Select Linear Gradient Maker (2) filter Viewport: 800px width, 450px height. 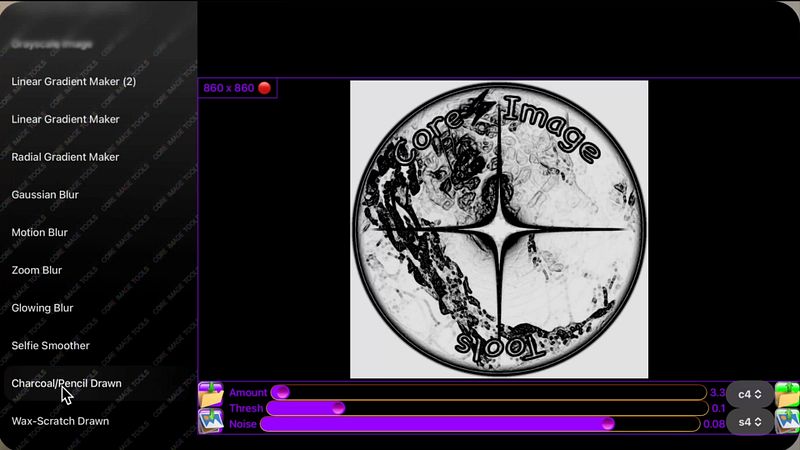tap(73, 82)
